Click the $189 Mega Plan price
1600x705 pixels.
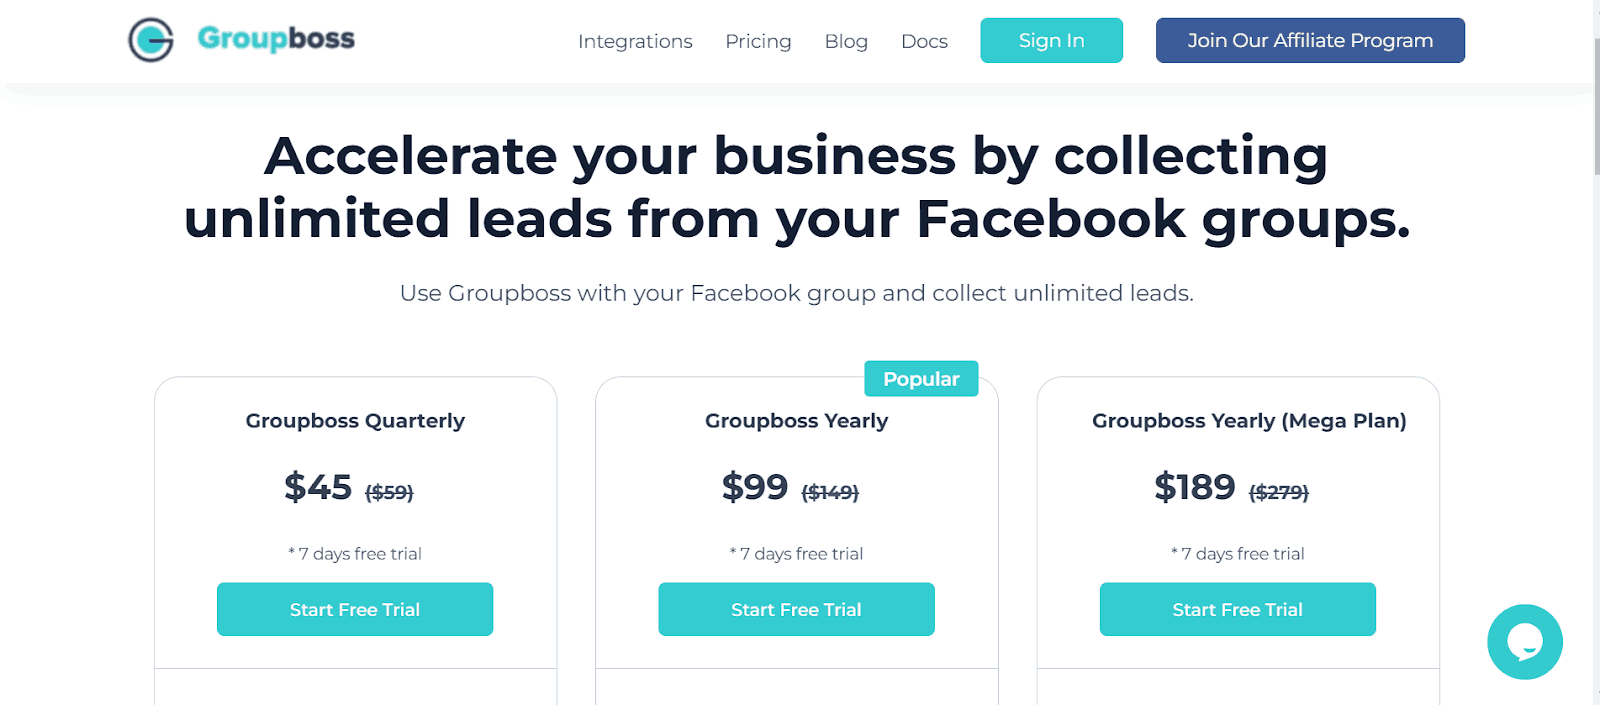tap(1195, 487)
